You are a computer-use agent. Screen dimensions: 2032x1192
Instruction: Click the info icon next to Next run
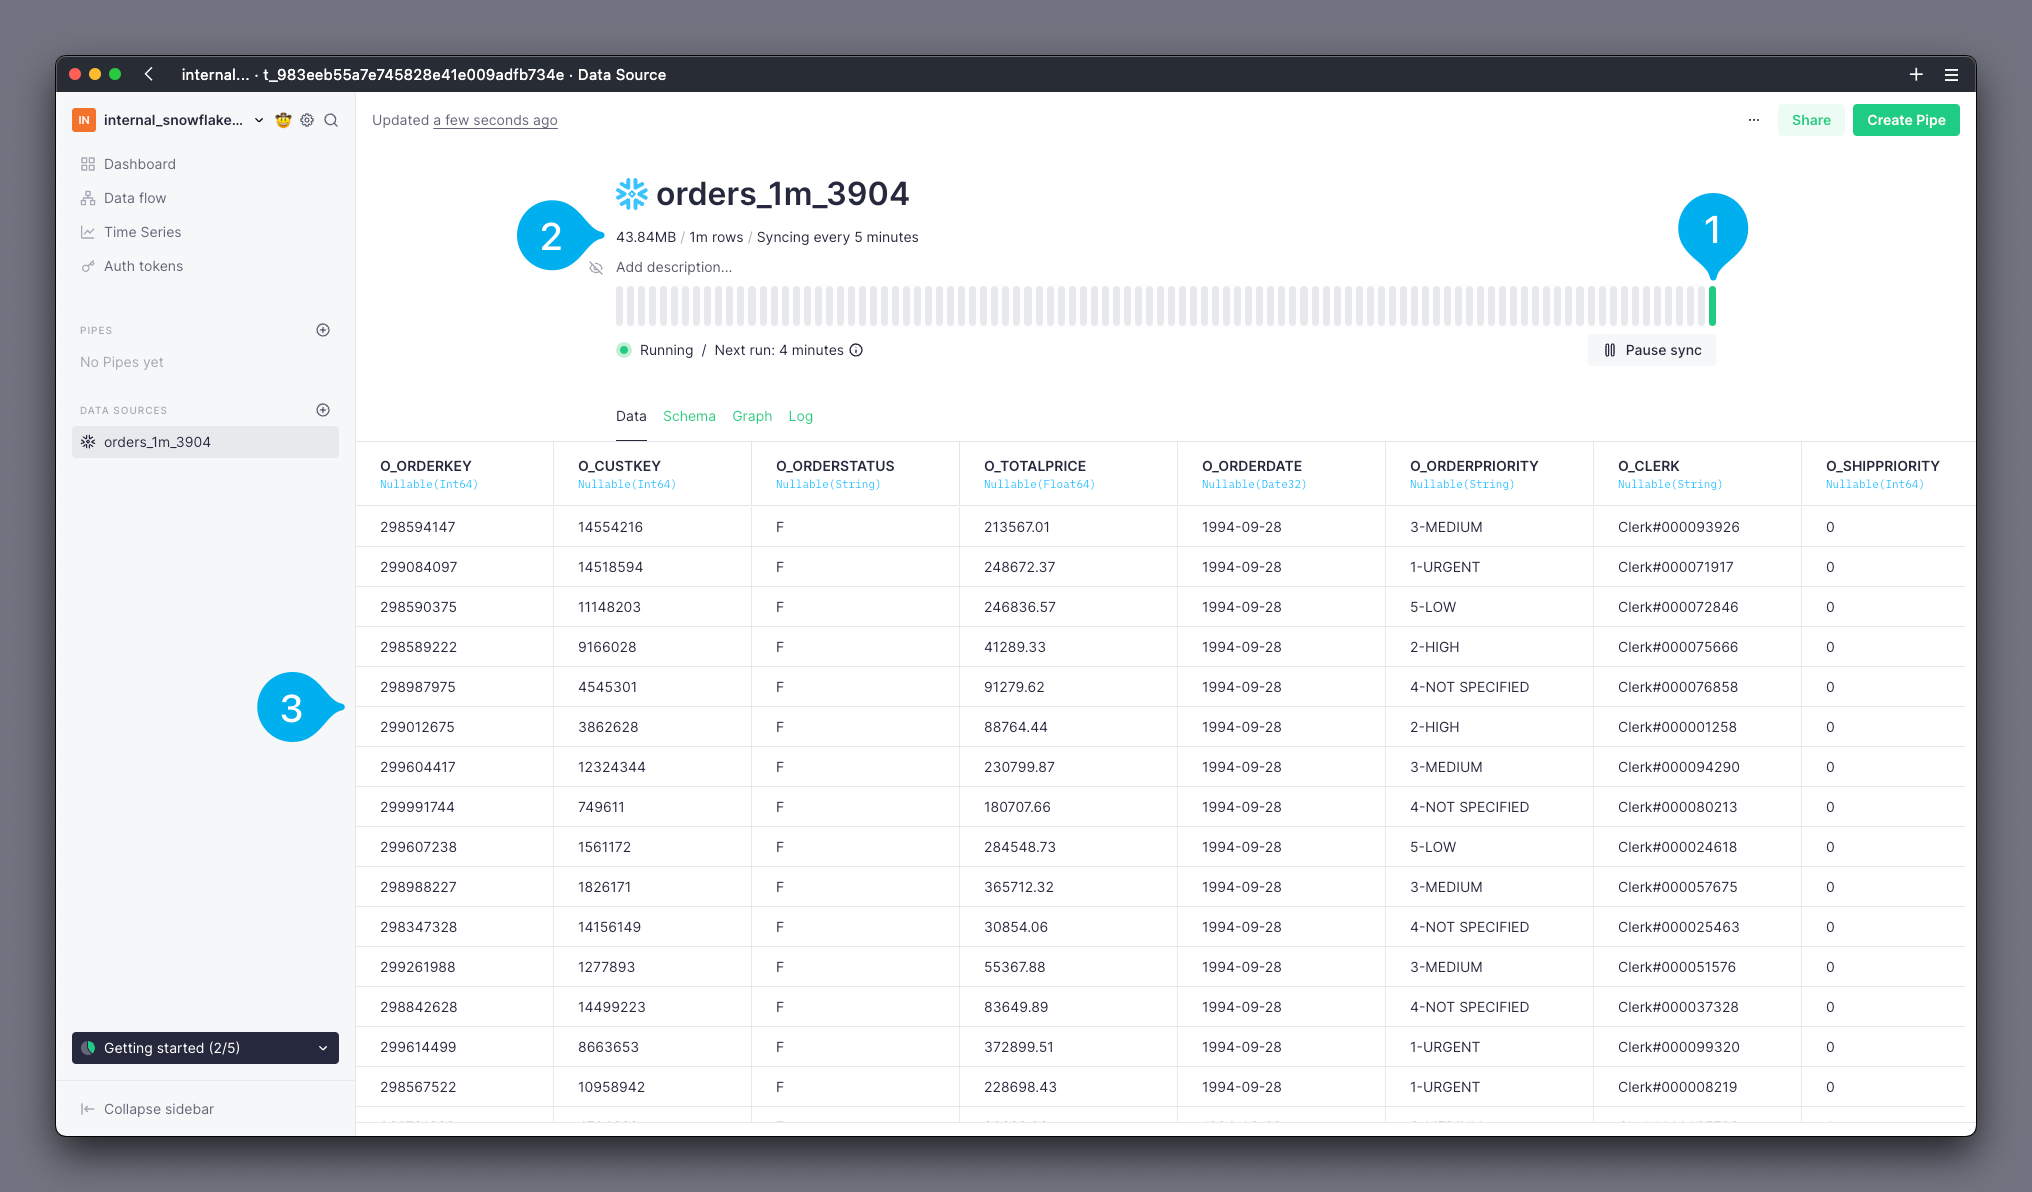(x=856, y=350)
